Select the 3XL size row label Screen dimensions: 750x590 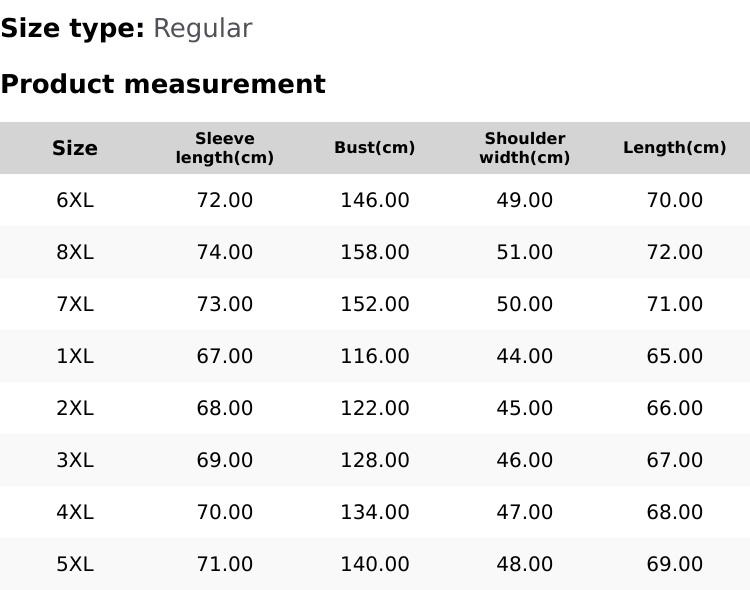(x=75, y=460)
